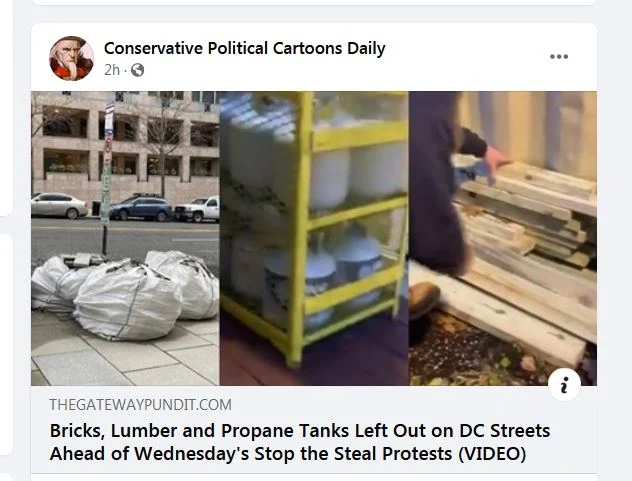
Task: Open the yellow propane tank rack image
Action: 314,238
